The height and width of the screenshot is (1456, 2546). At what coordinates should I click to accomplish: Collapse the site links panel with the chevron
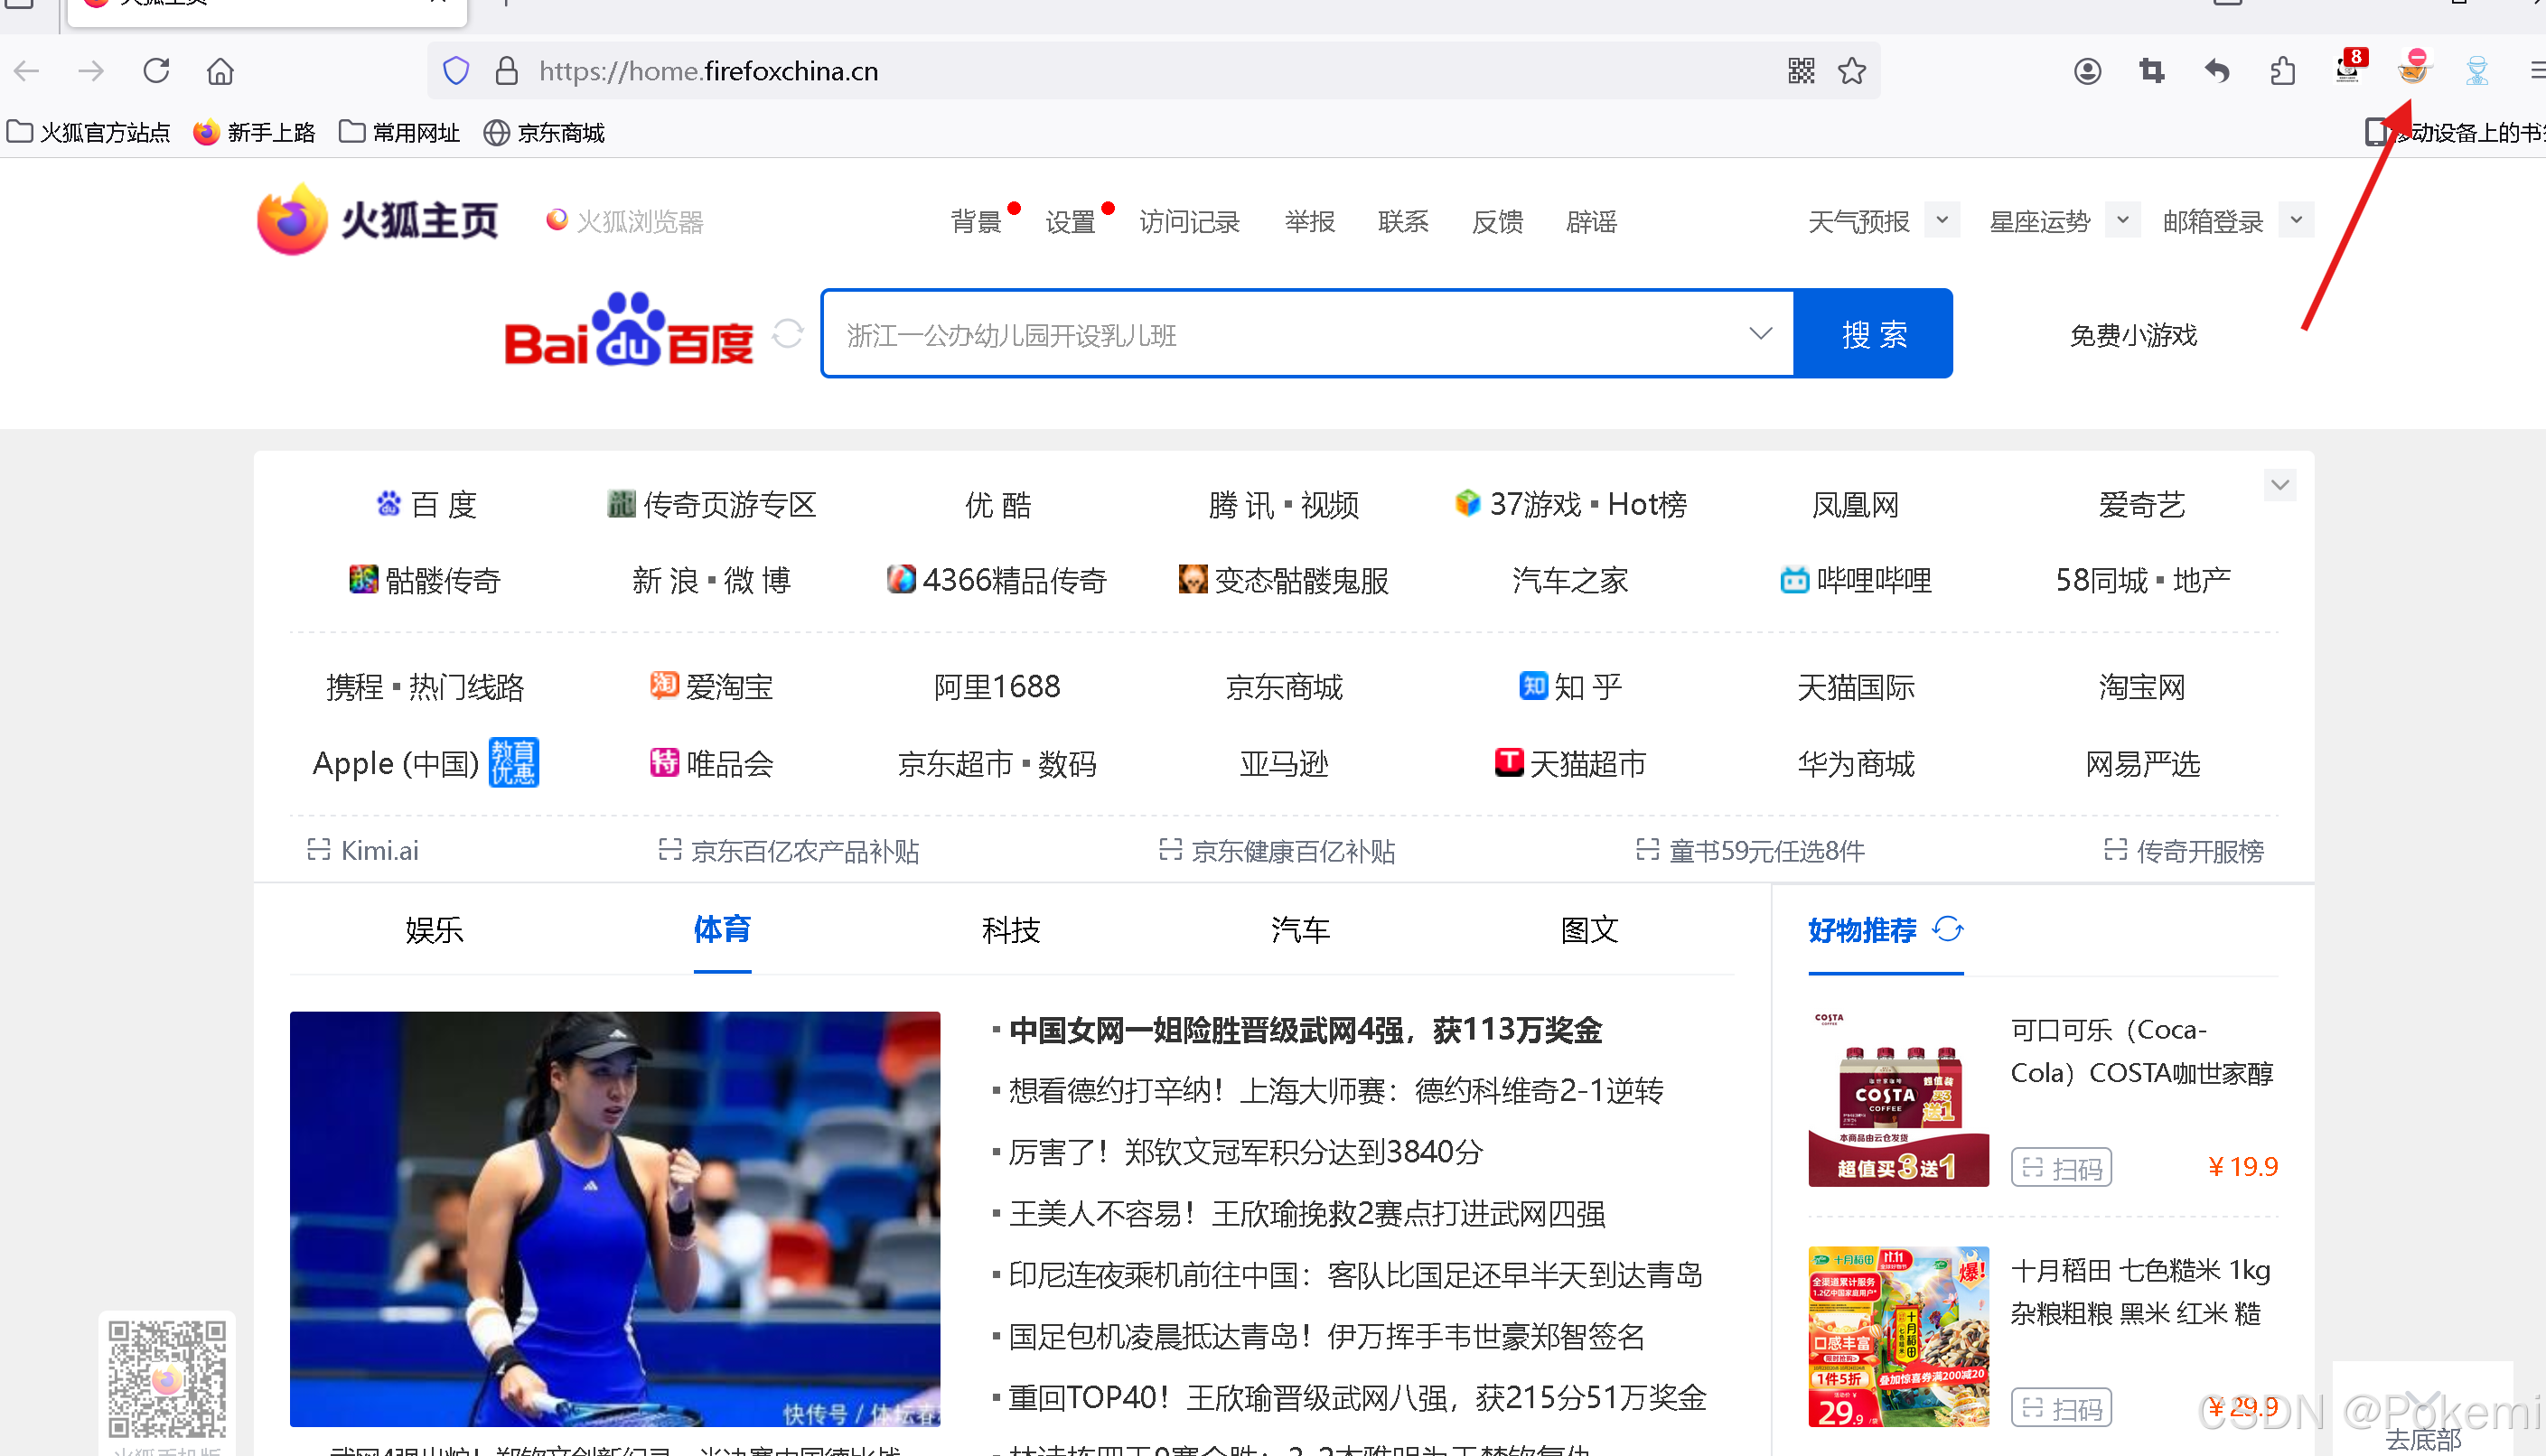[x=2280, y=486]
